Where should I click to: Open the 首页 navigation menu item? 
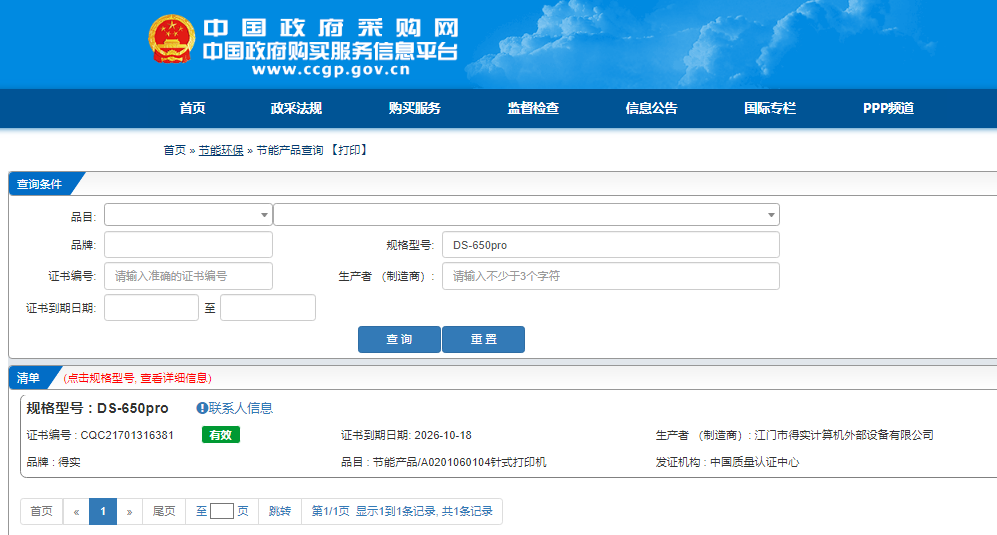(x=193, y=108)
